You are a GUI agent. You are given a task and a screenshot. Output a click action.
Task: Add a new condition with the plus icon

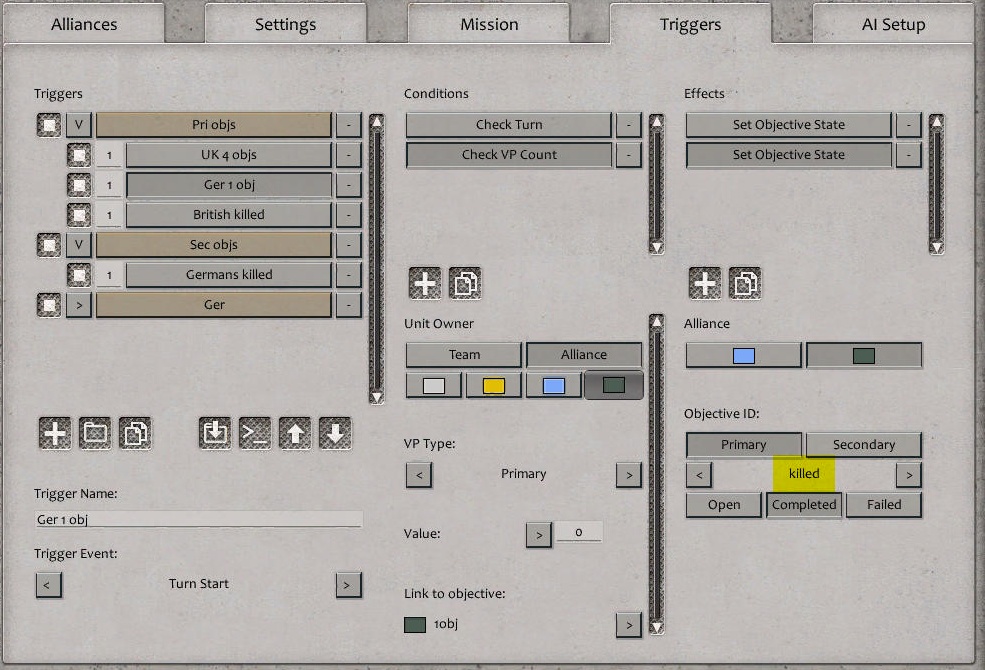click(424, 282)
